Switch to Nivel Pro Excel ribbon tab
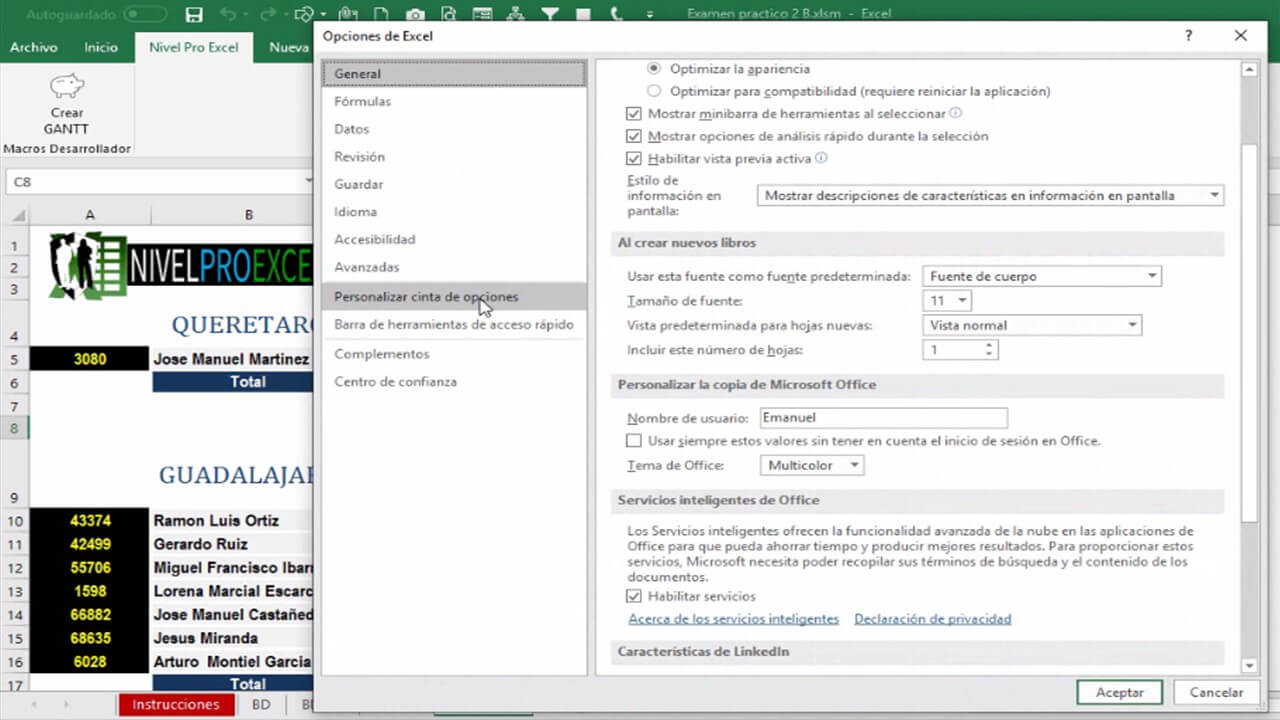The height and width of the screenshot is (720, 1280). [x=194, y=47]
